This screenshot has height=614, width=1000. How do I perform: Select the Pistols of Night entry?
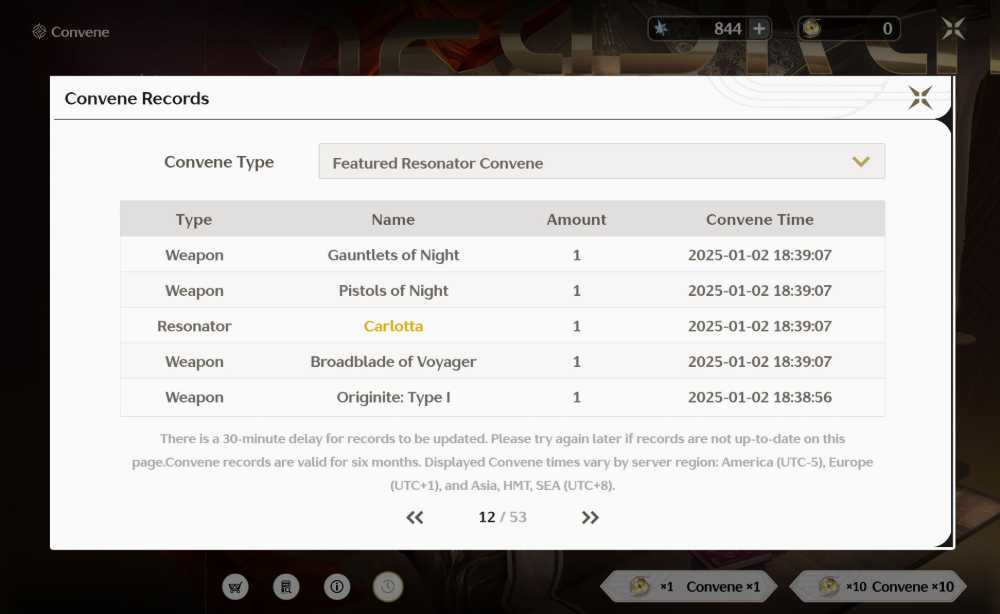[393, 291]
